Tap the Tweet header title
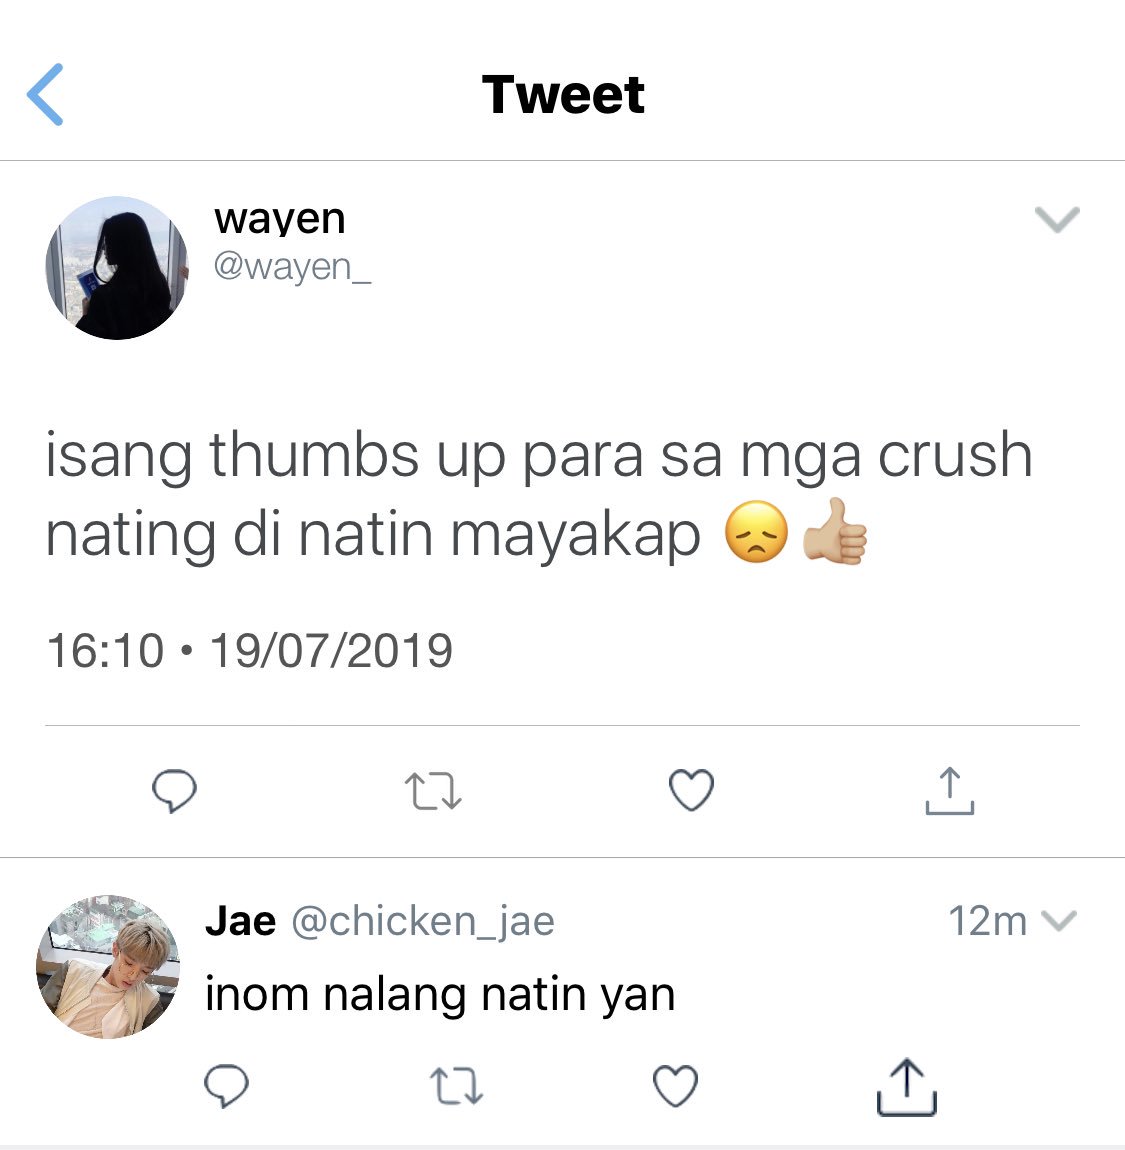Screen dimensions: 1125x1150 pyautogui.click(x=563, y=95)
